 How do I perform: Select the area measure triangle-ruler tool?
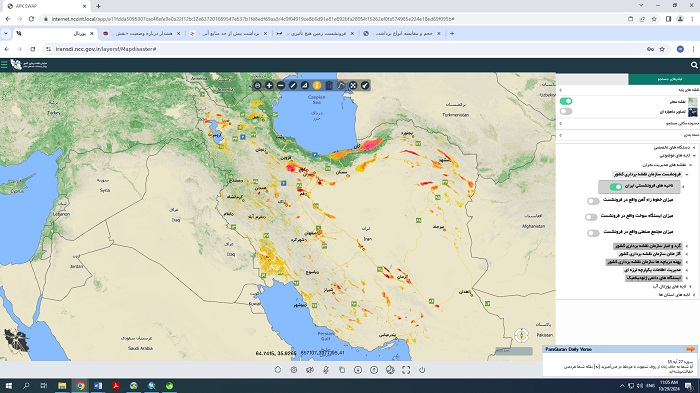pyautogui.click(x=305, y=85)
